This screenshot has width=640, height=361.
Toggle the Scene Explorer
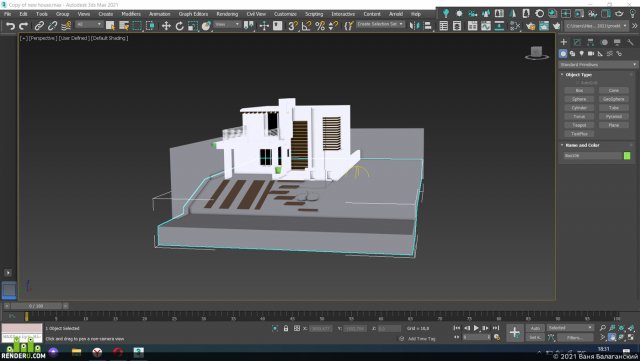coord(444,26)
